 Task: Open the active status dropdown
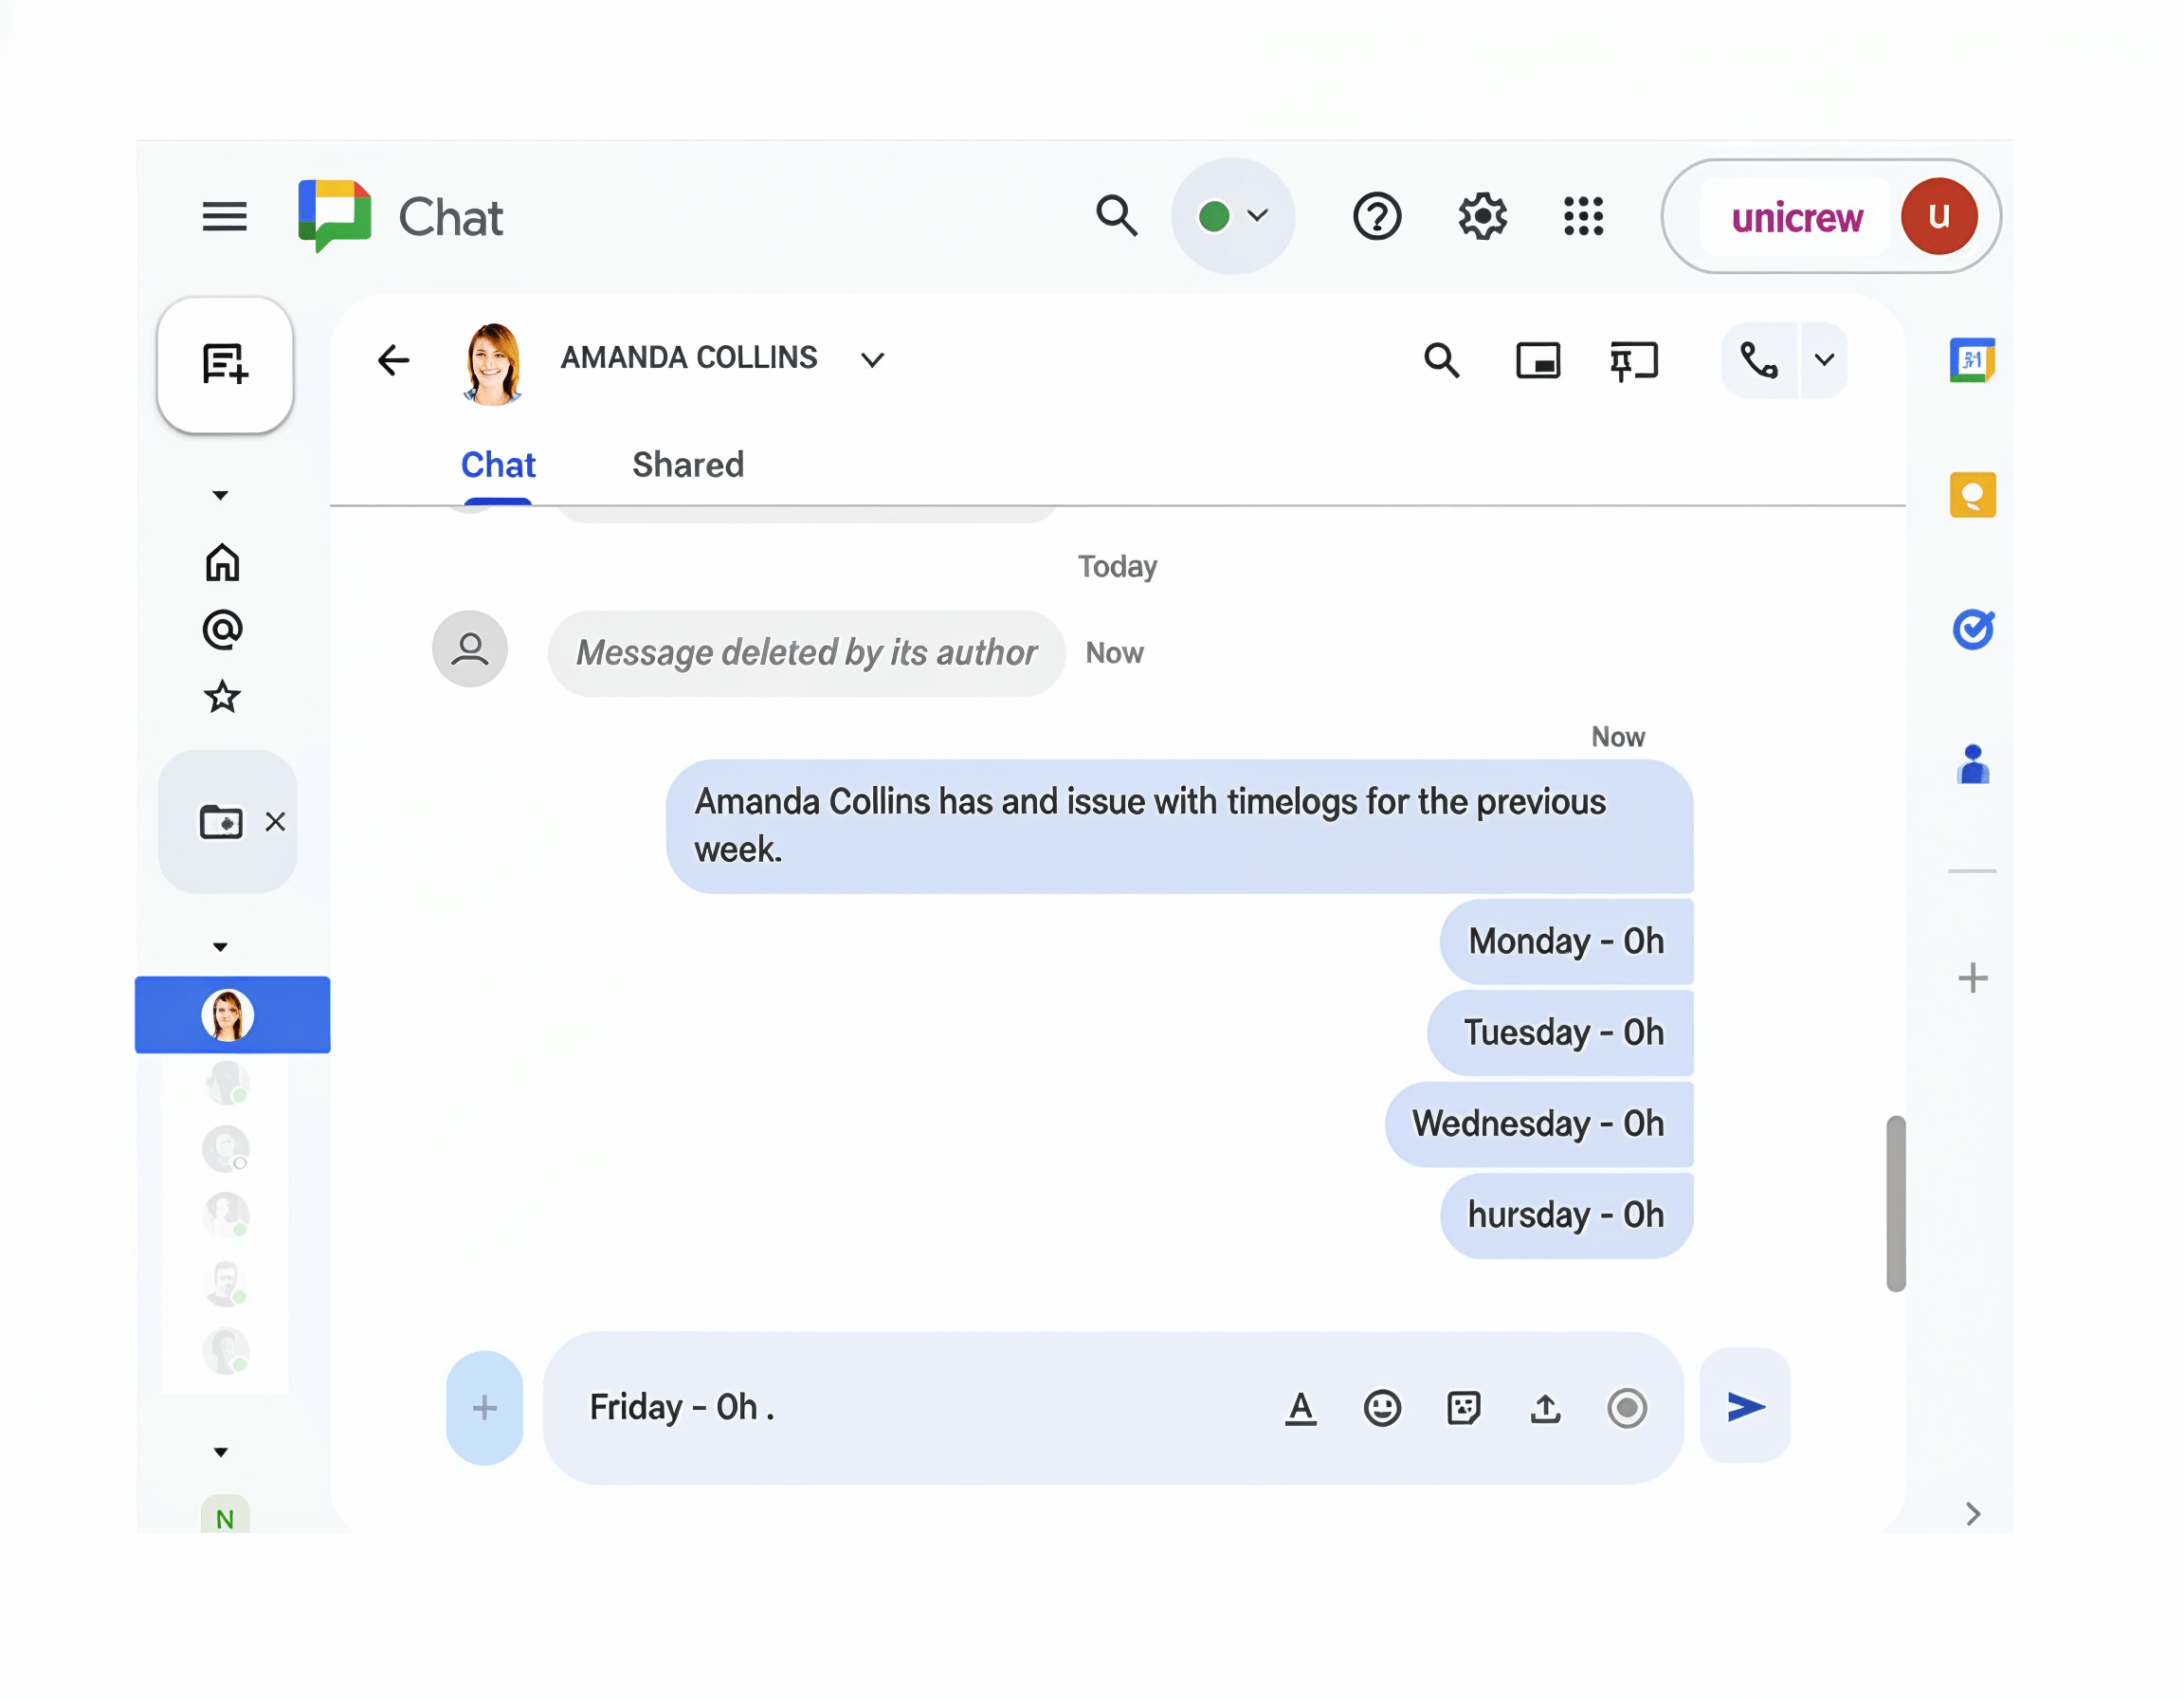pos(1234,217)
